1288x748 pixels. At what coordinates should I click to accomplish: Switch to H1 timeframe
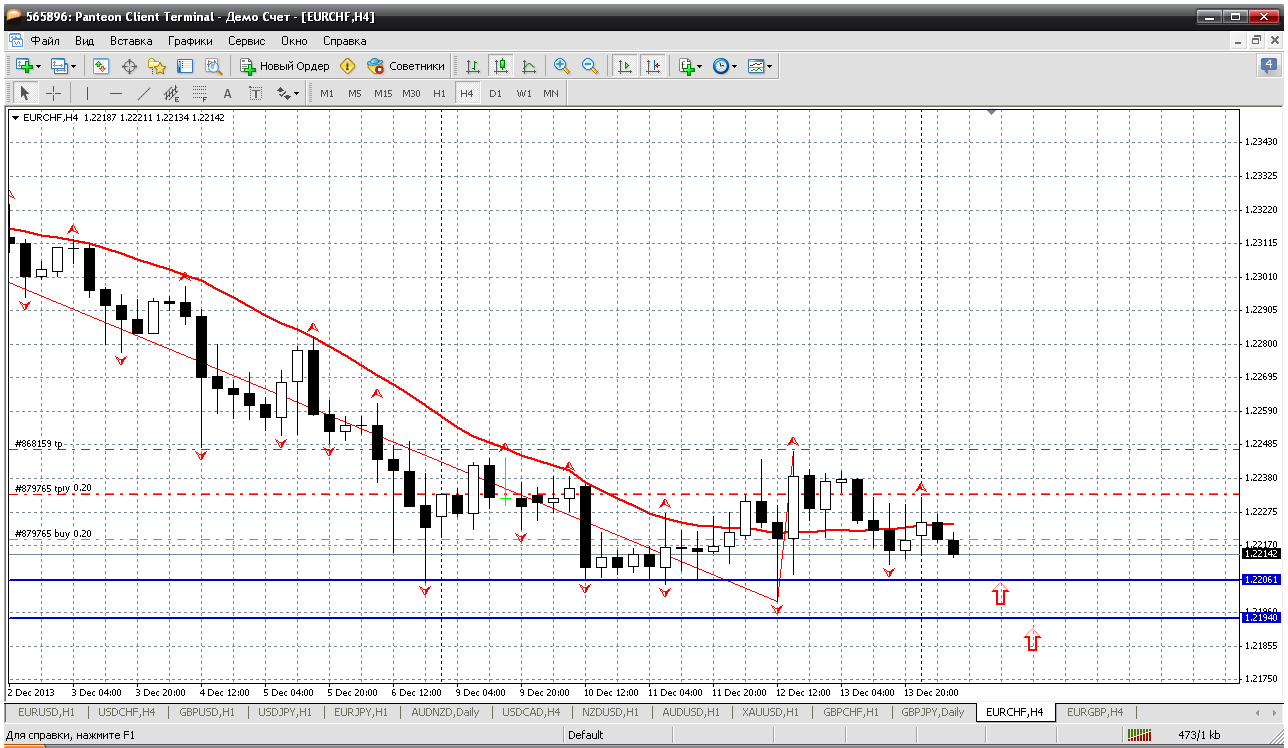(439, 93)
